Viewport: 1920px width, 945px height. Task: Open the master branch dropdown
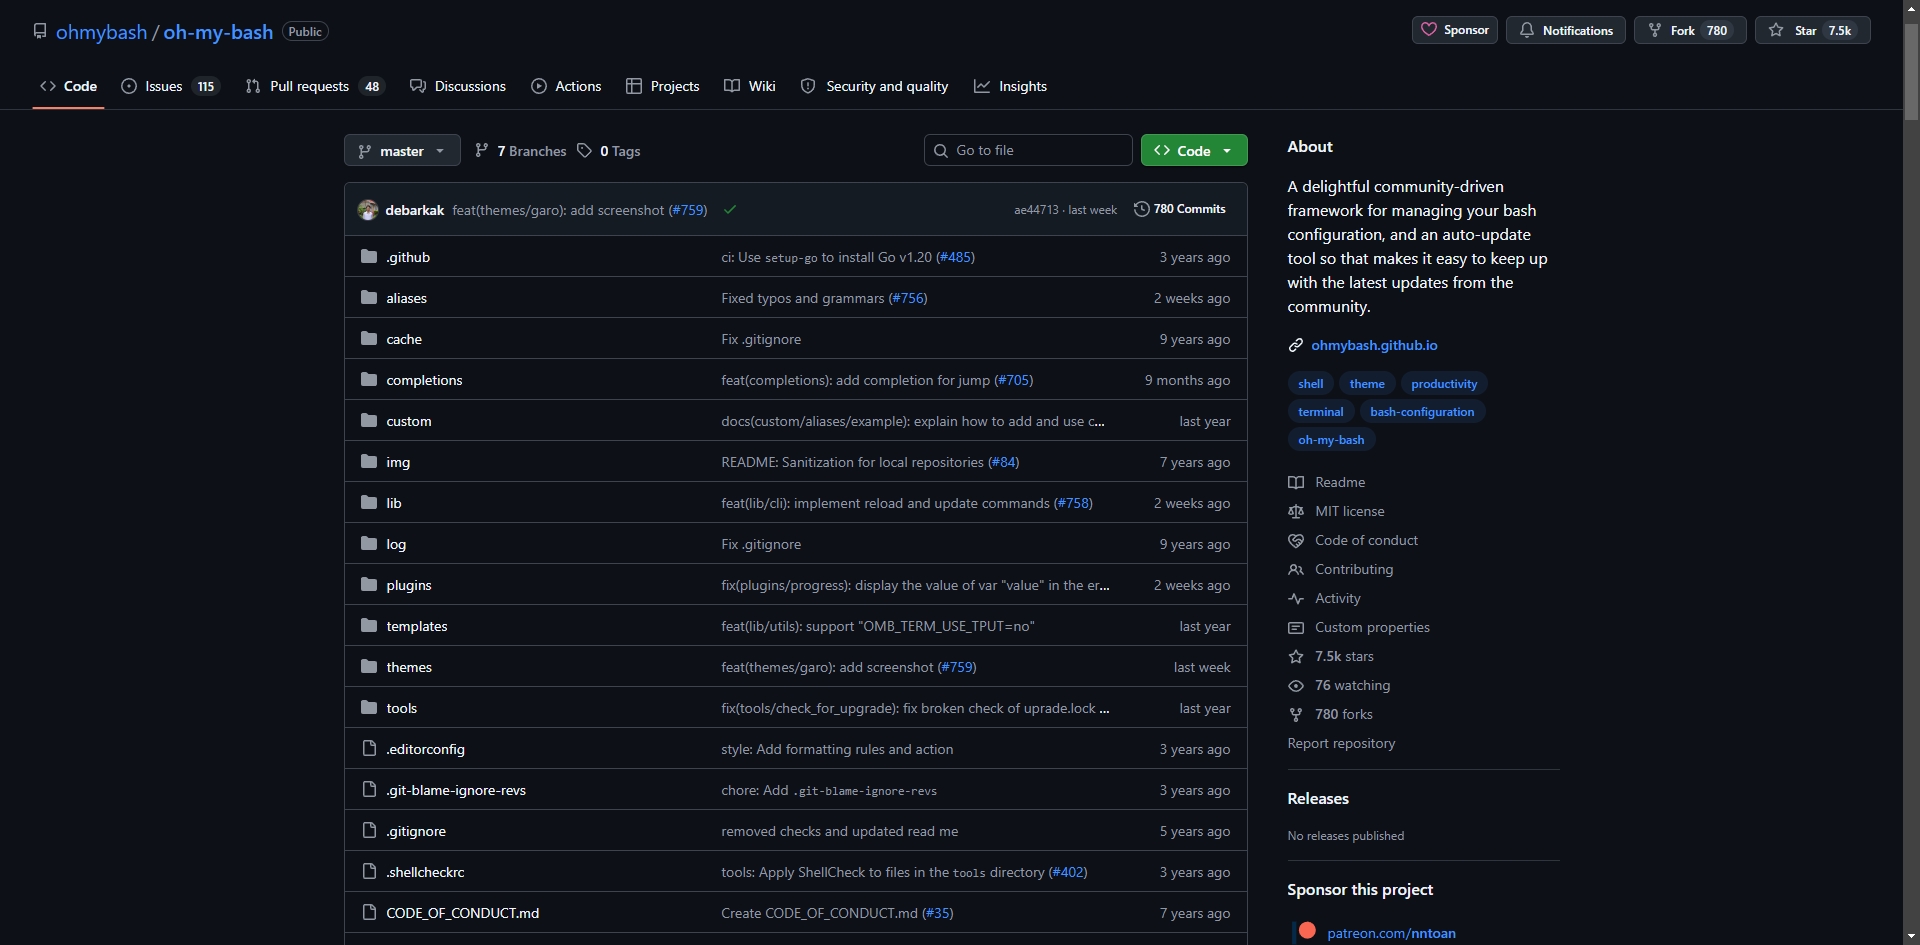click(402, 151)
